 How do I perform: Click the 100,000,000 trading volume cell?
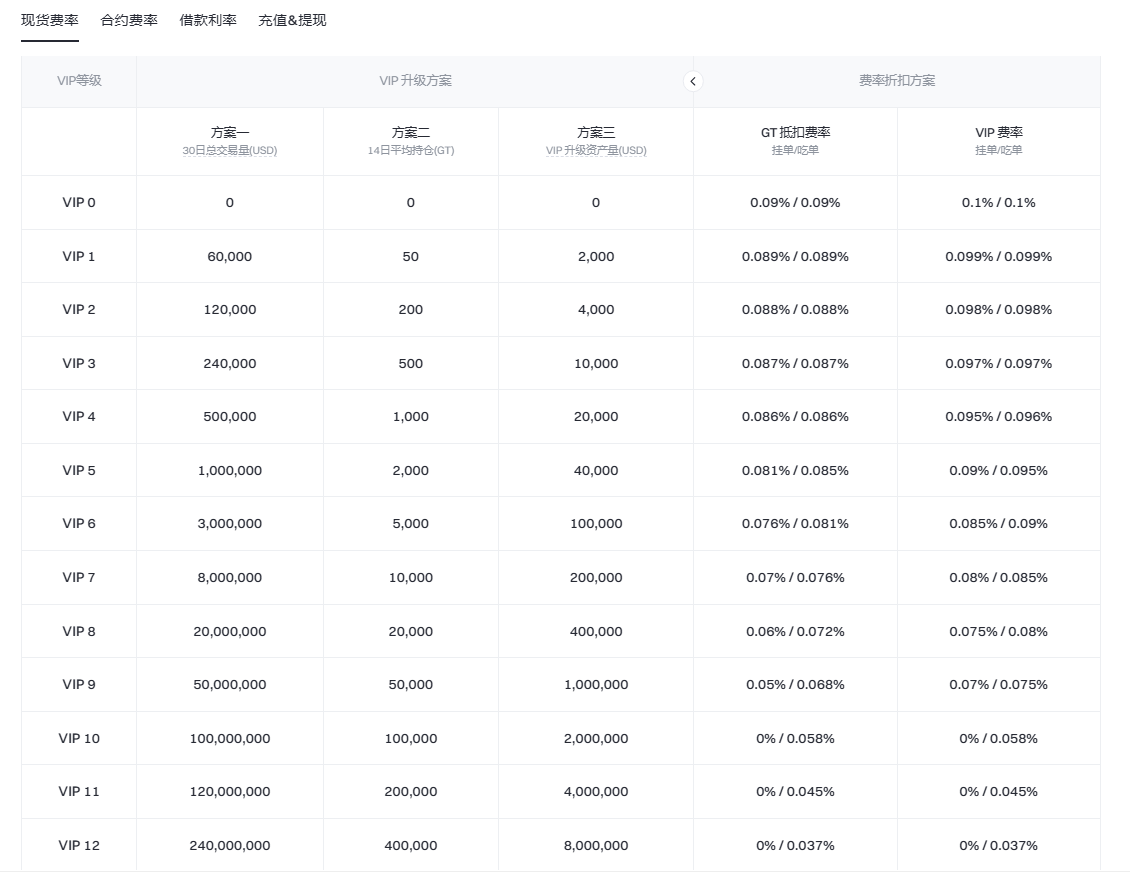[230, 739]
